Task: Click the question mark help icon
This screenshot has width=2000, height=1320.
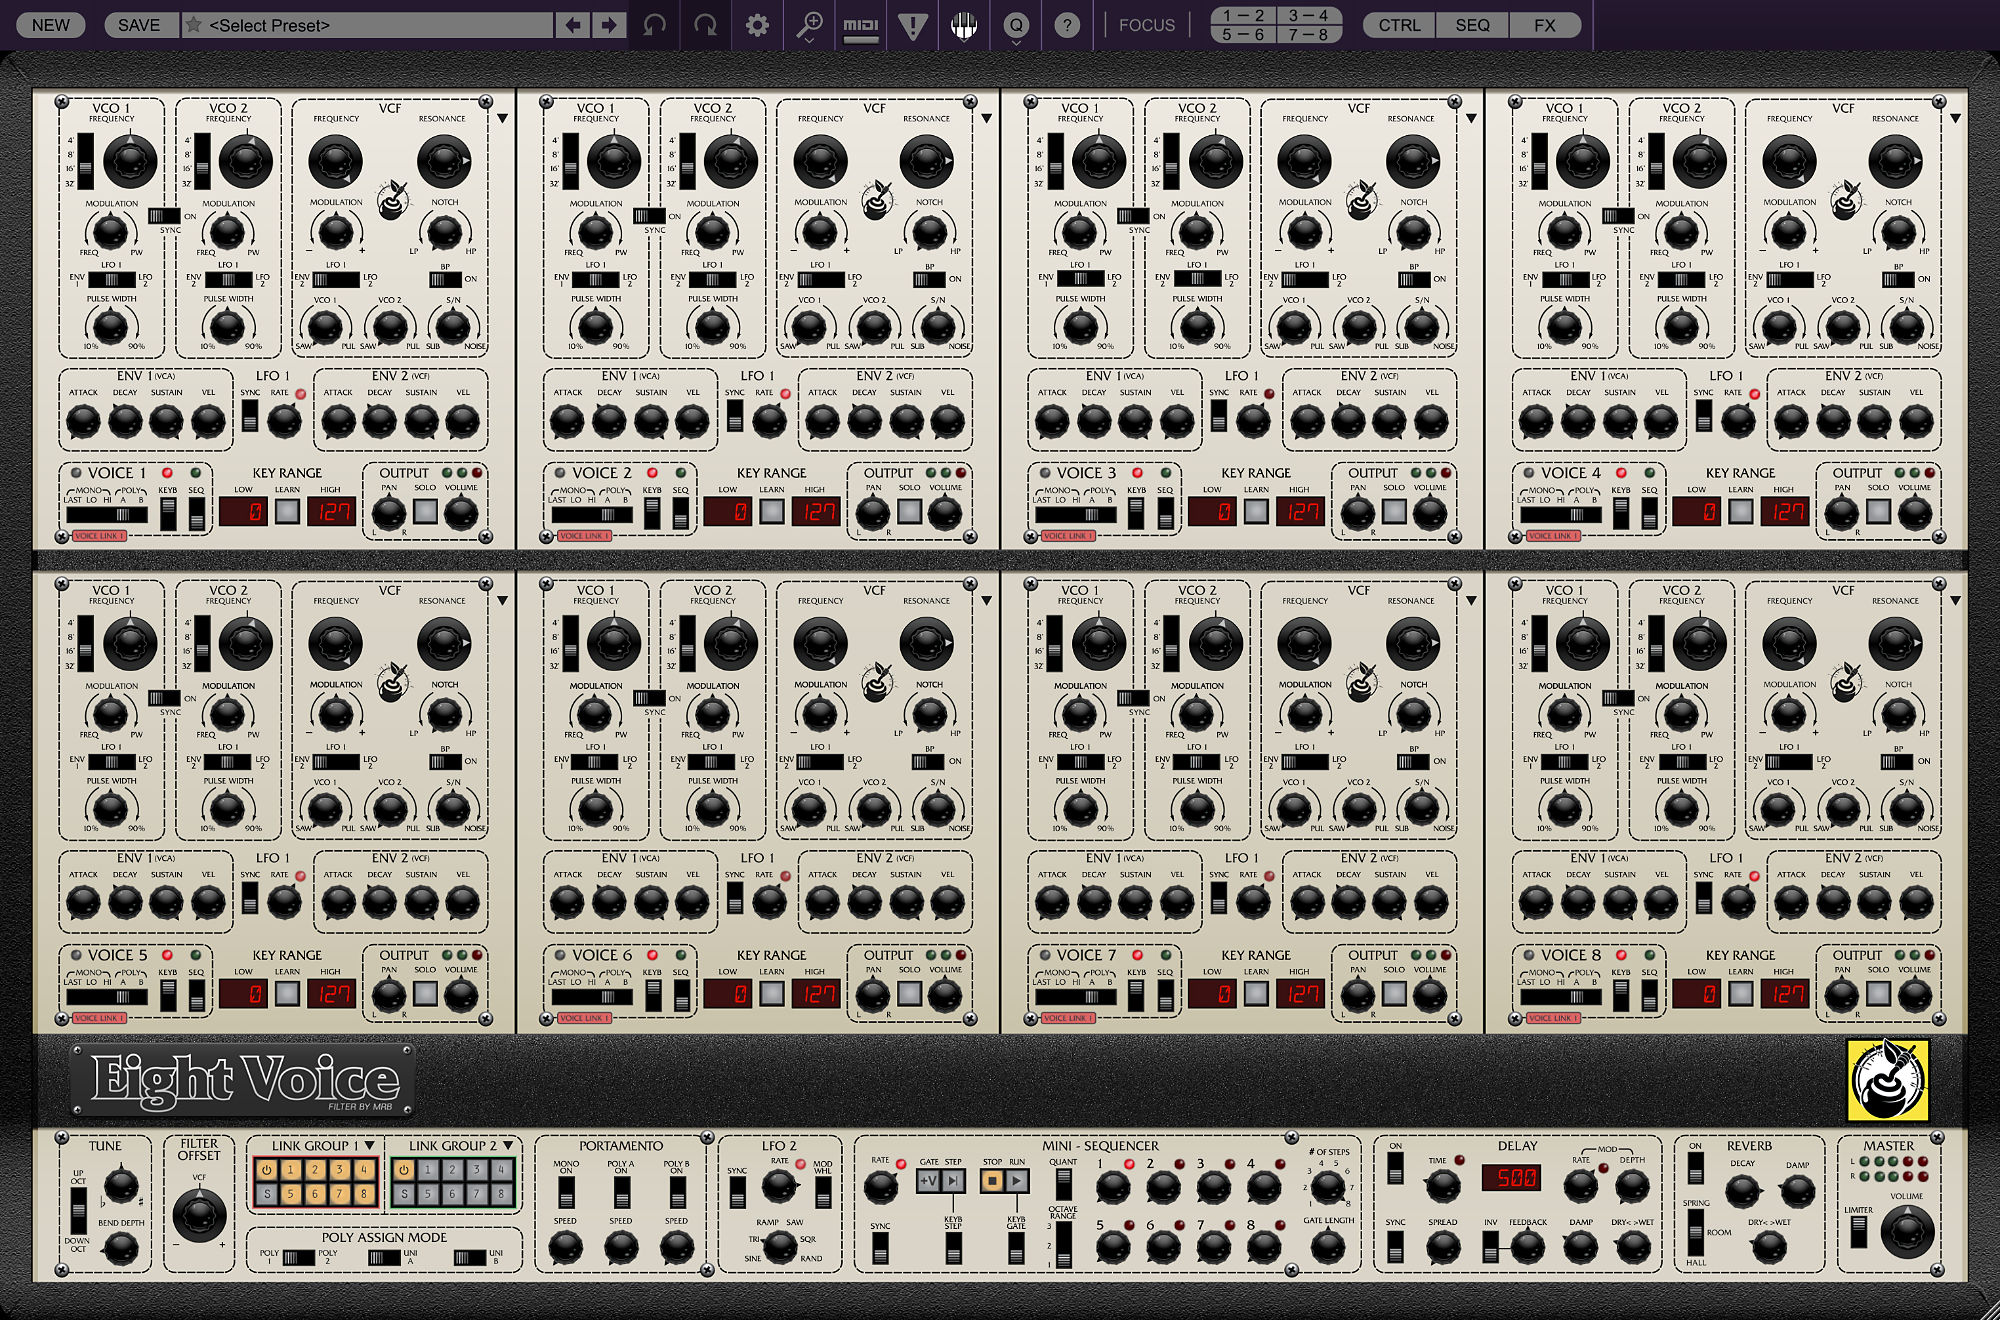Action: [1067, 25]
